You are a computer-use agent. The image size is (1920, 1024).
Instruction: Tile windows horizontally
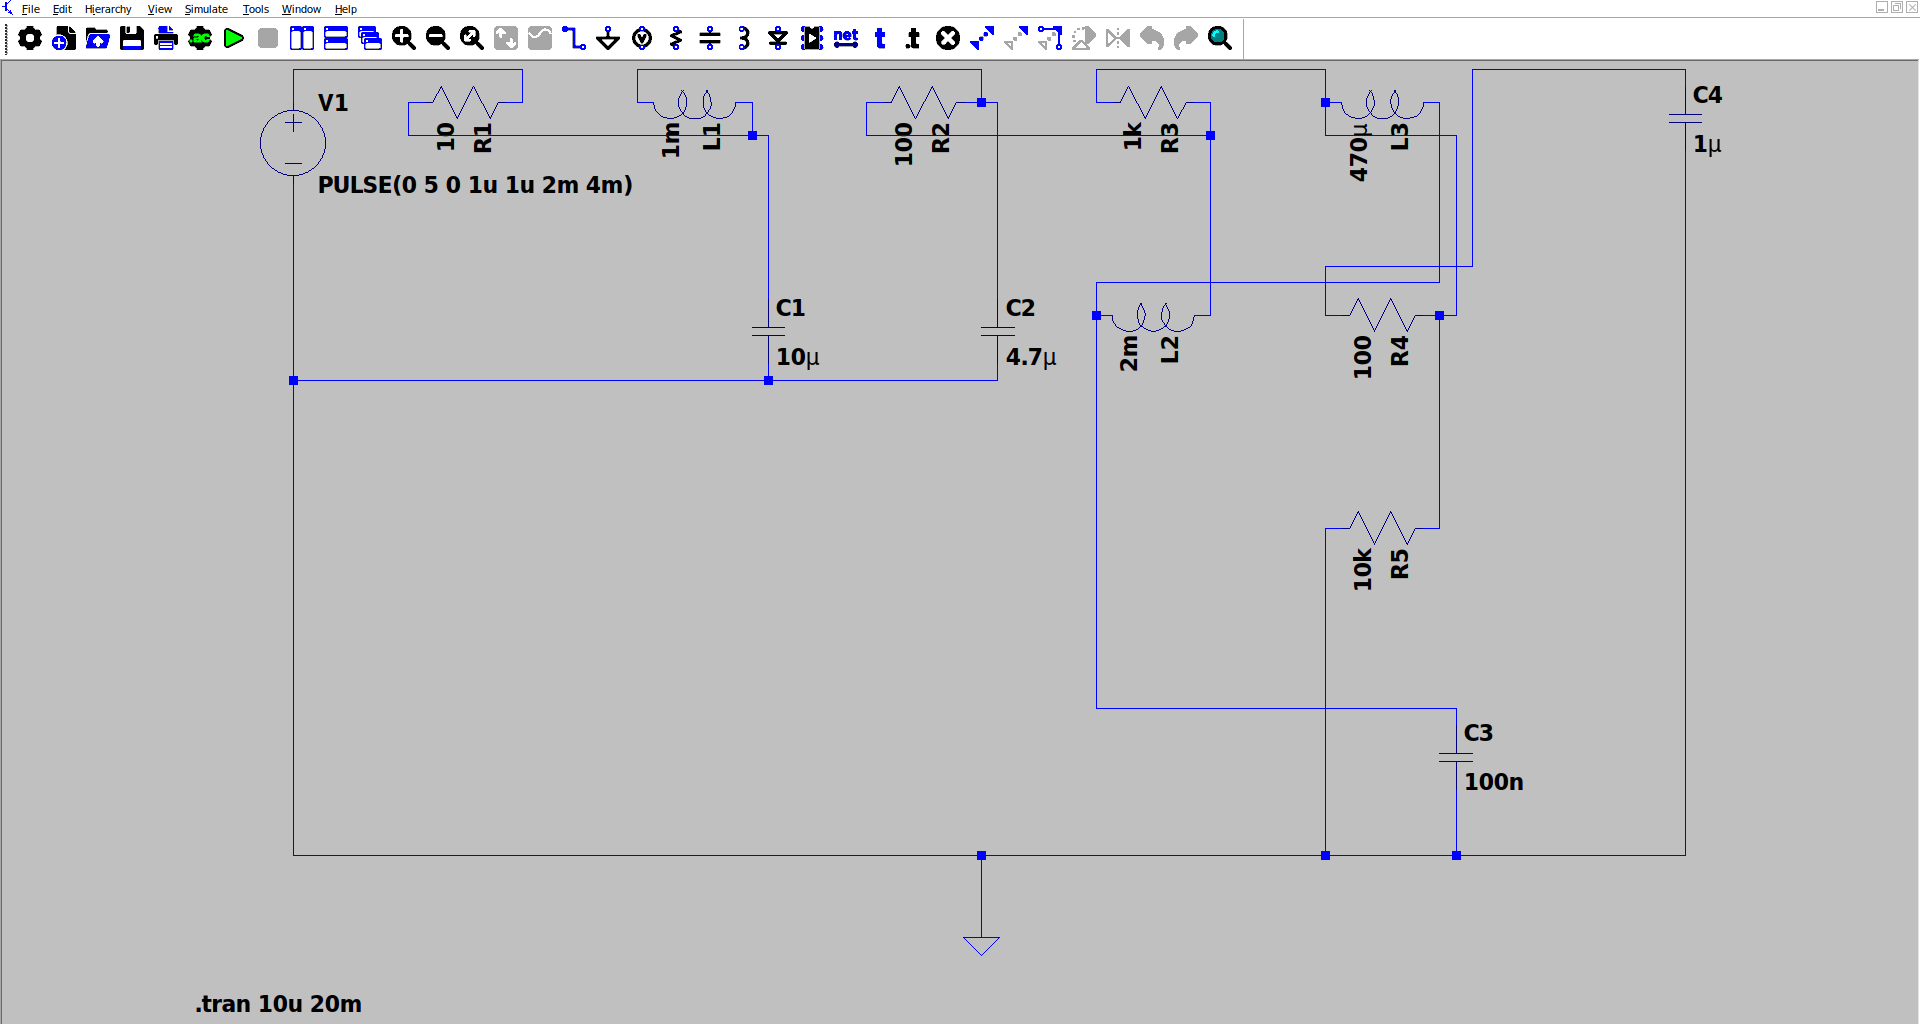tap(336, 39)
